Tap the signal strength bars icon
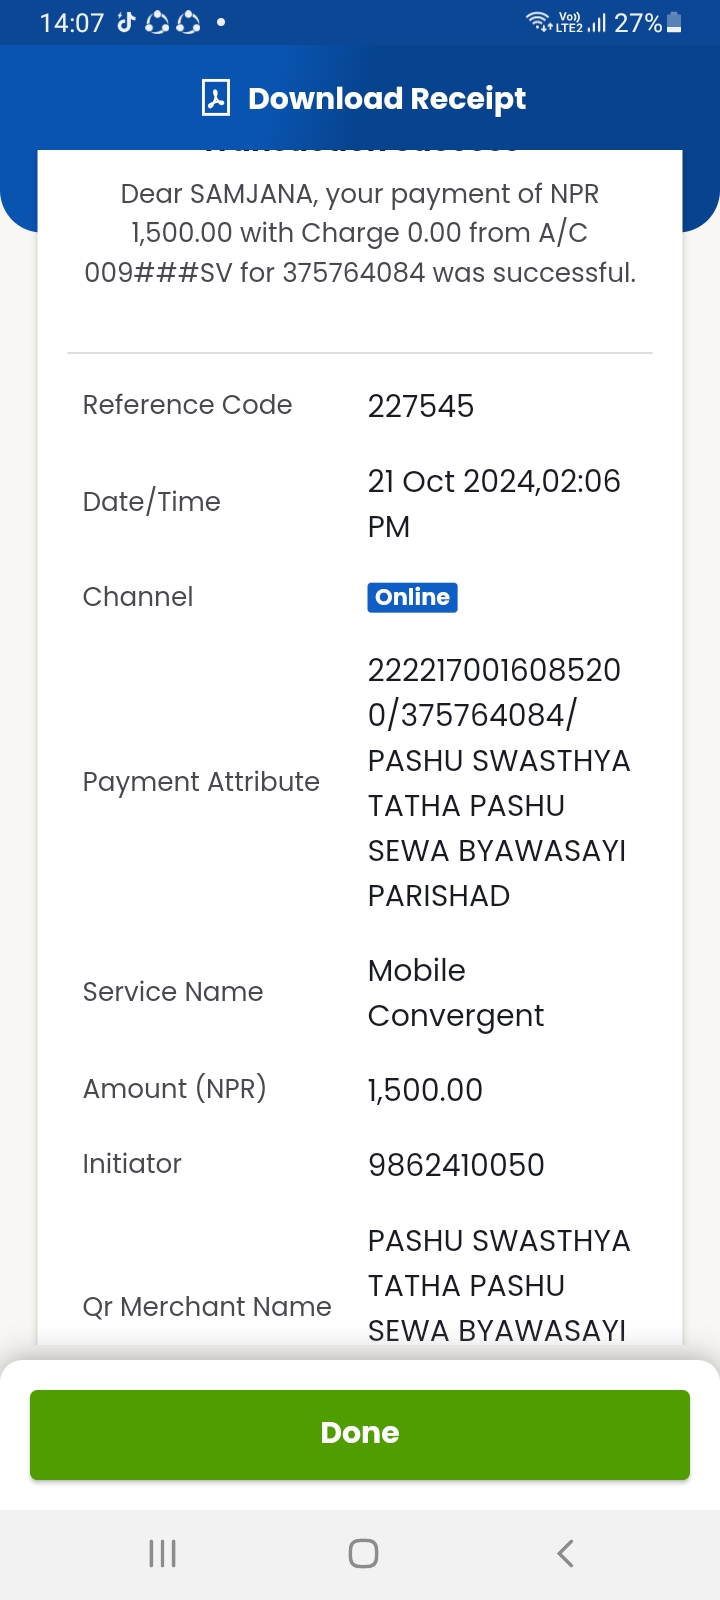 [x=597, y=22]
